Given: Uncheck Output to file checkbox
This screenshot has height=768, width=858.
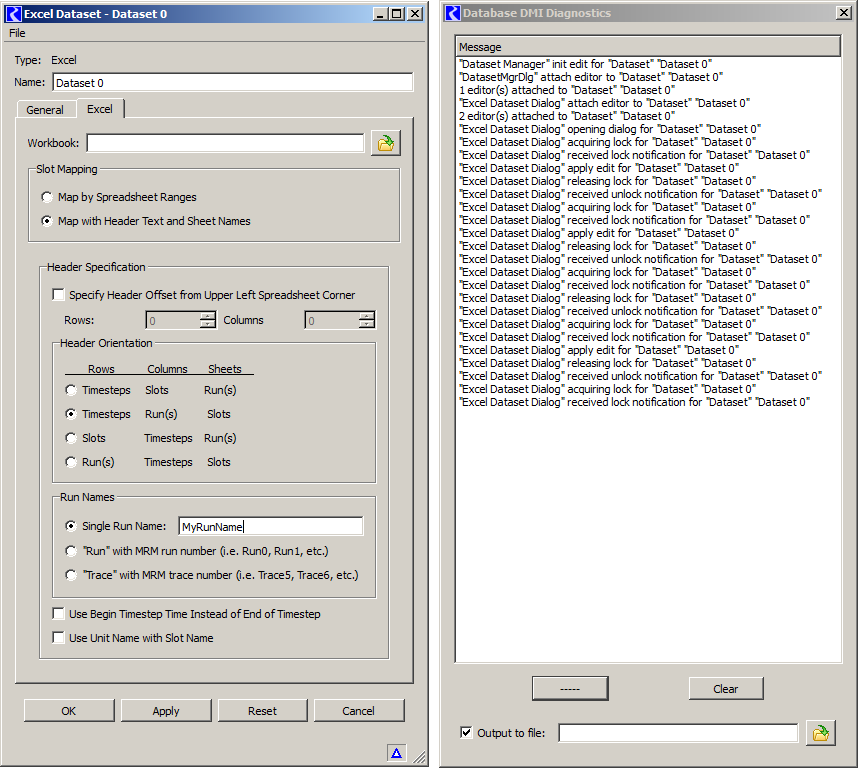Looking at the screenshot, I should tap(466, 732).
